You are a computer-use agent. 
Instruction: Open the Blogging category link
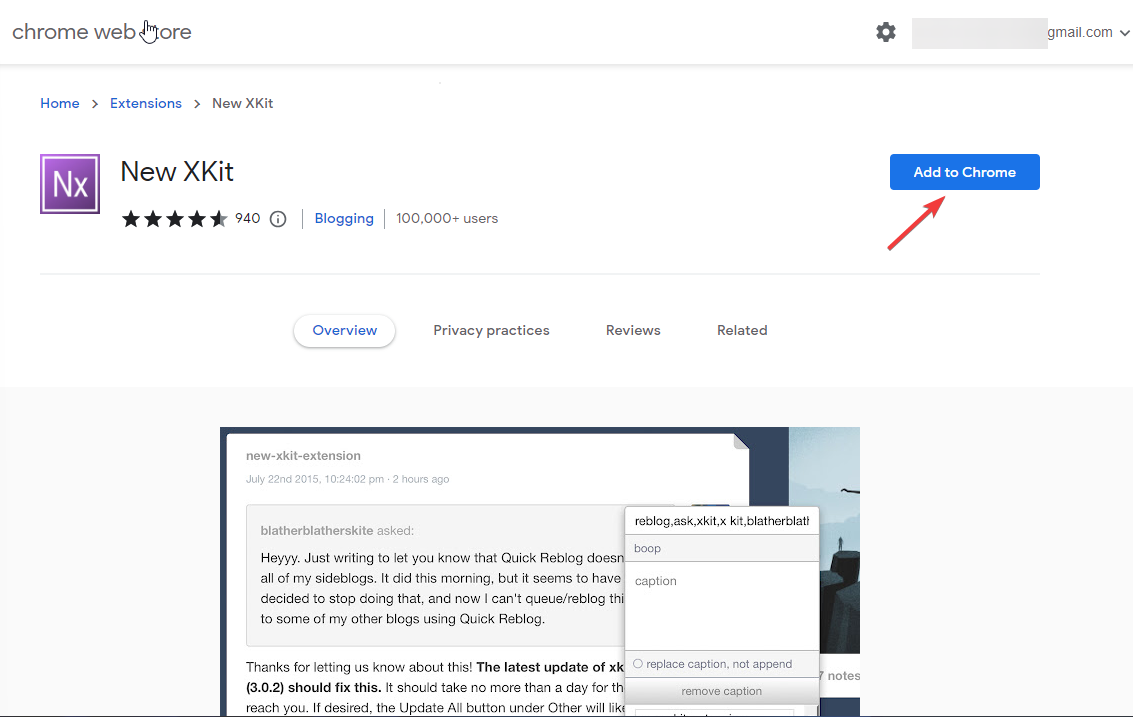tap(344, 218)
